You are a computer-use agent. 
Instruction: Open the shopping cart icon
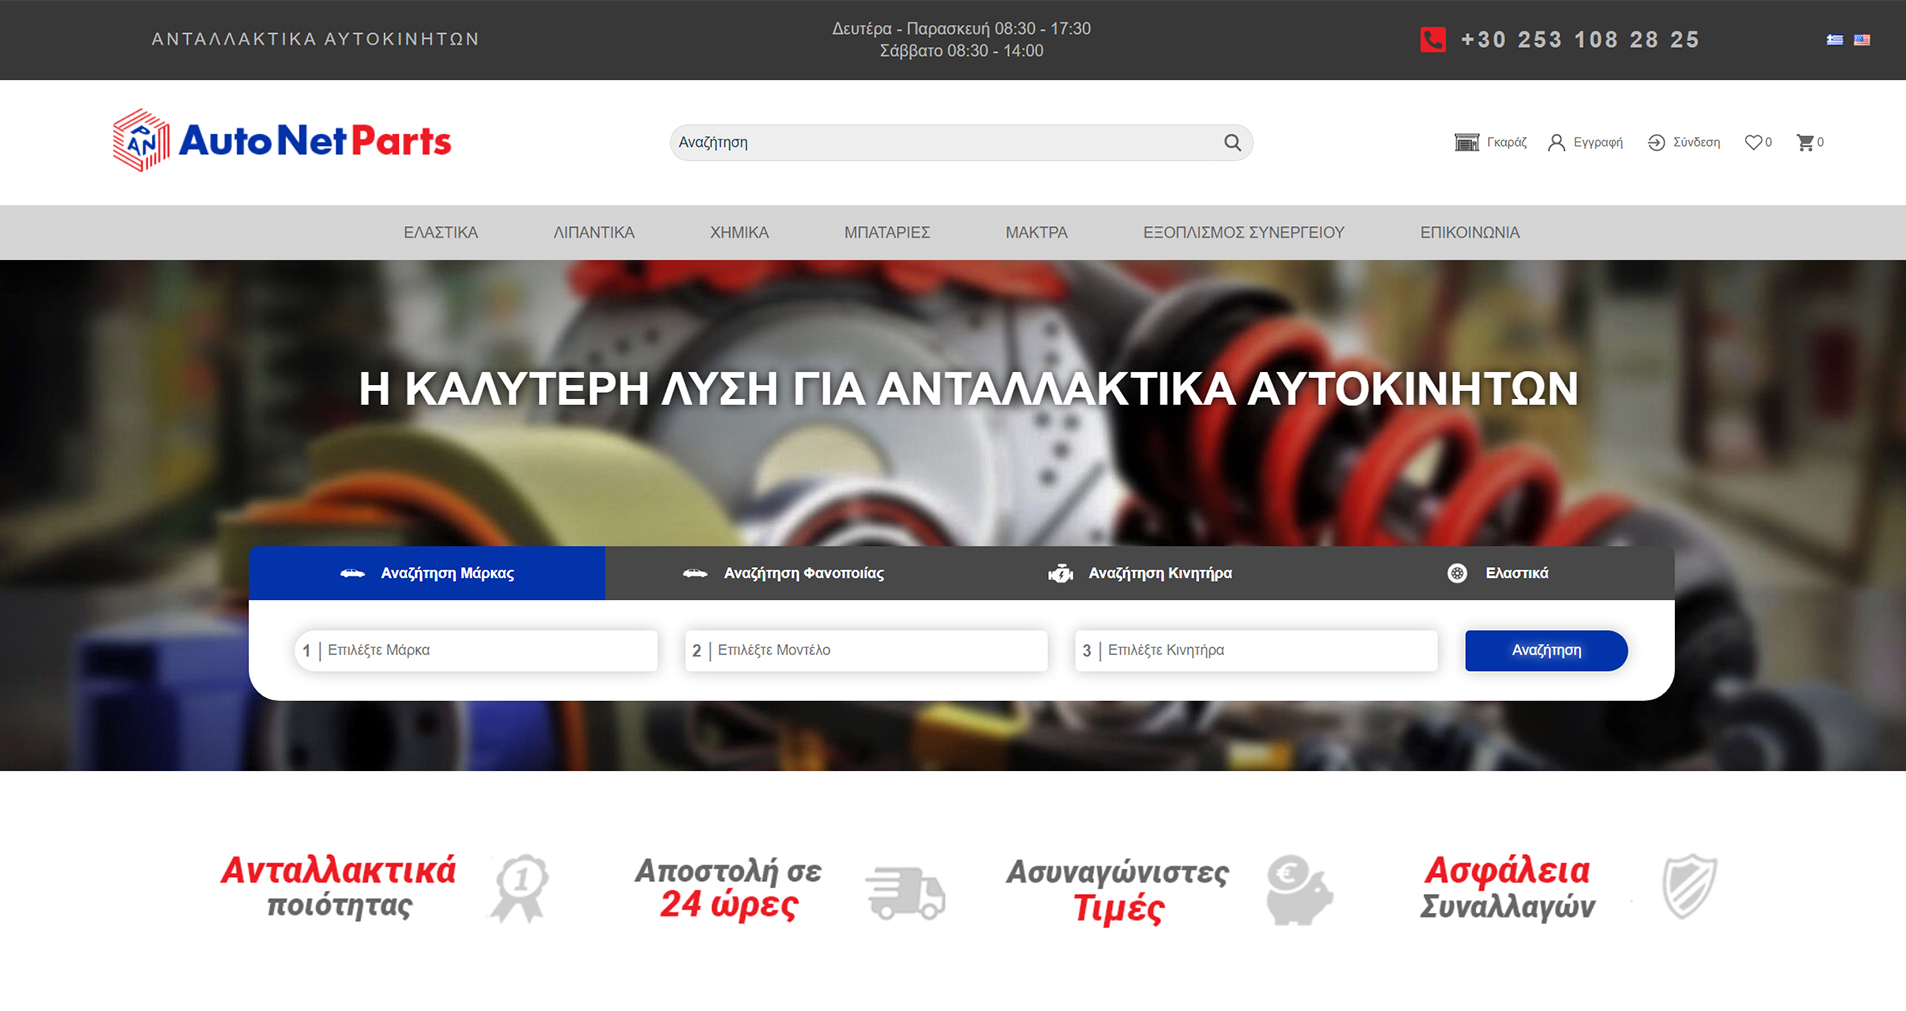[x=1805, y=143]
